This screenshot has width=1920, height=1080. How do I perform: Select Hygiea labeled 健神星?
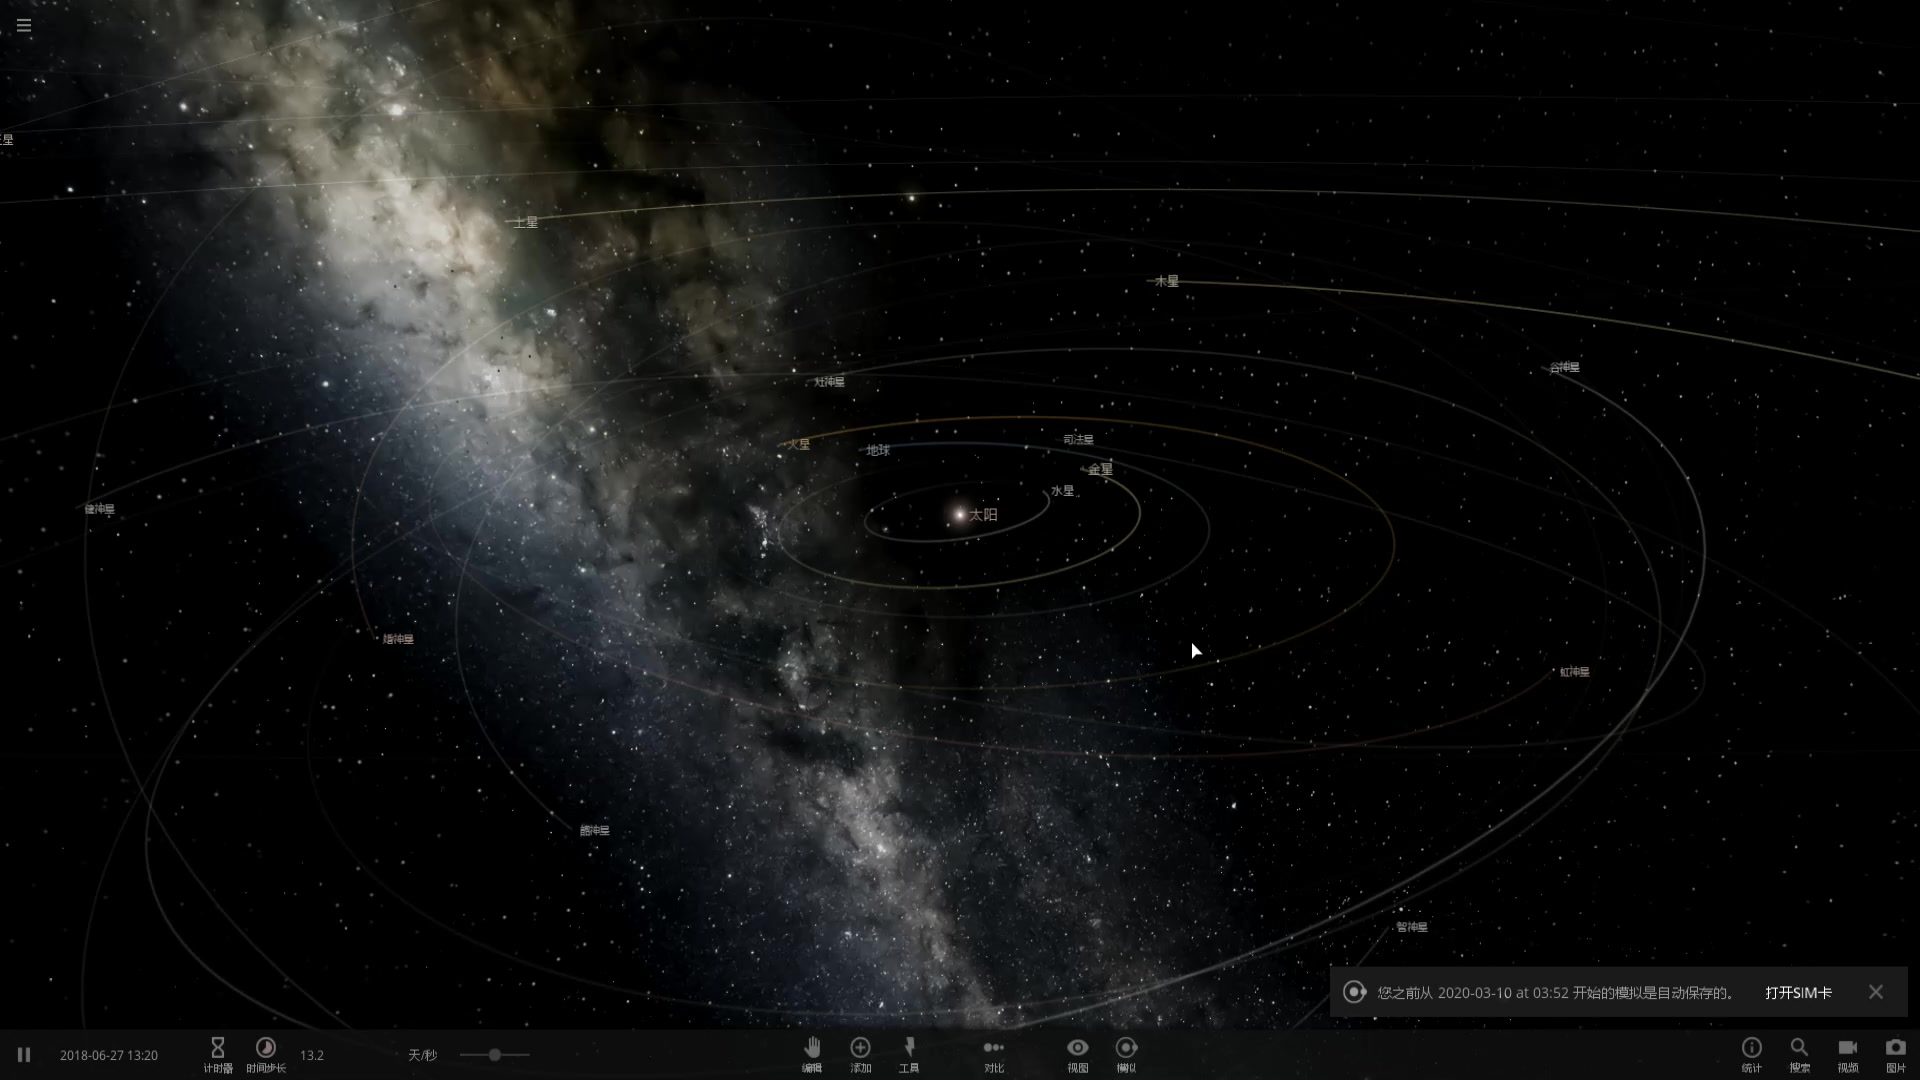coord(99,509)
